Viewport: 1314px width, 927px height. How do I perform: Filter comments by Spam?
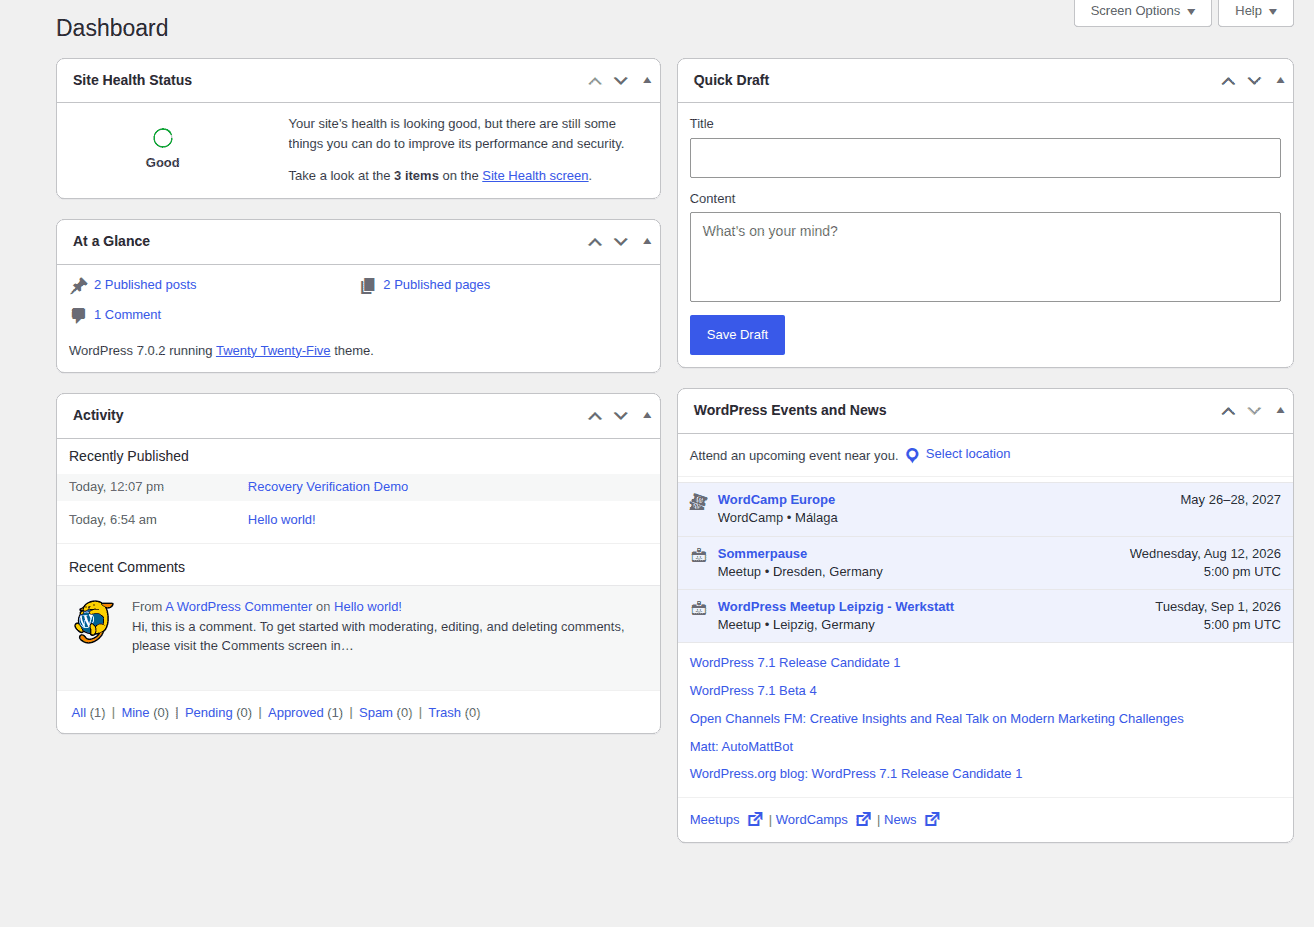pyautogui.click(x=376, y=713)
